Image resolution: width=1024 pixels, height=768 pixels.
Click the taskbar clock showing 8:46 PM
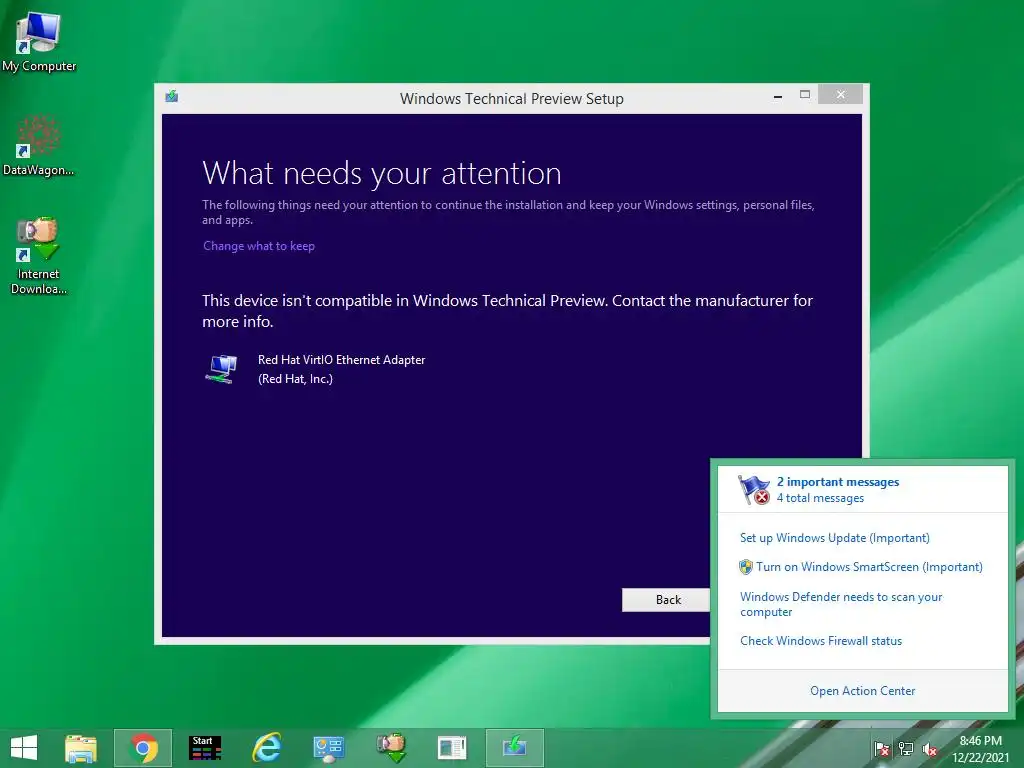[980, 741]
